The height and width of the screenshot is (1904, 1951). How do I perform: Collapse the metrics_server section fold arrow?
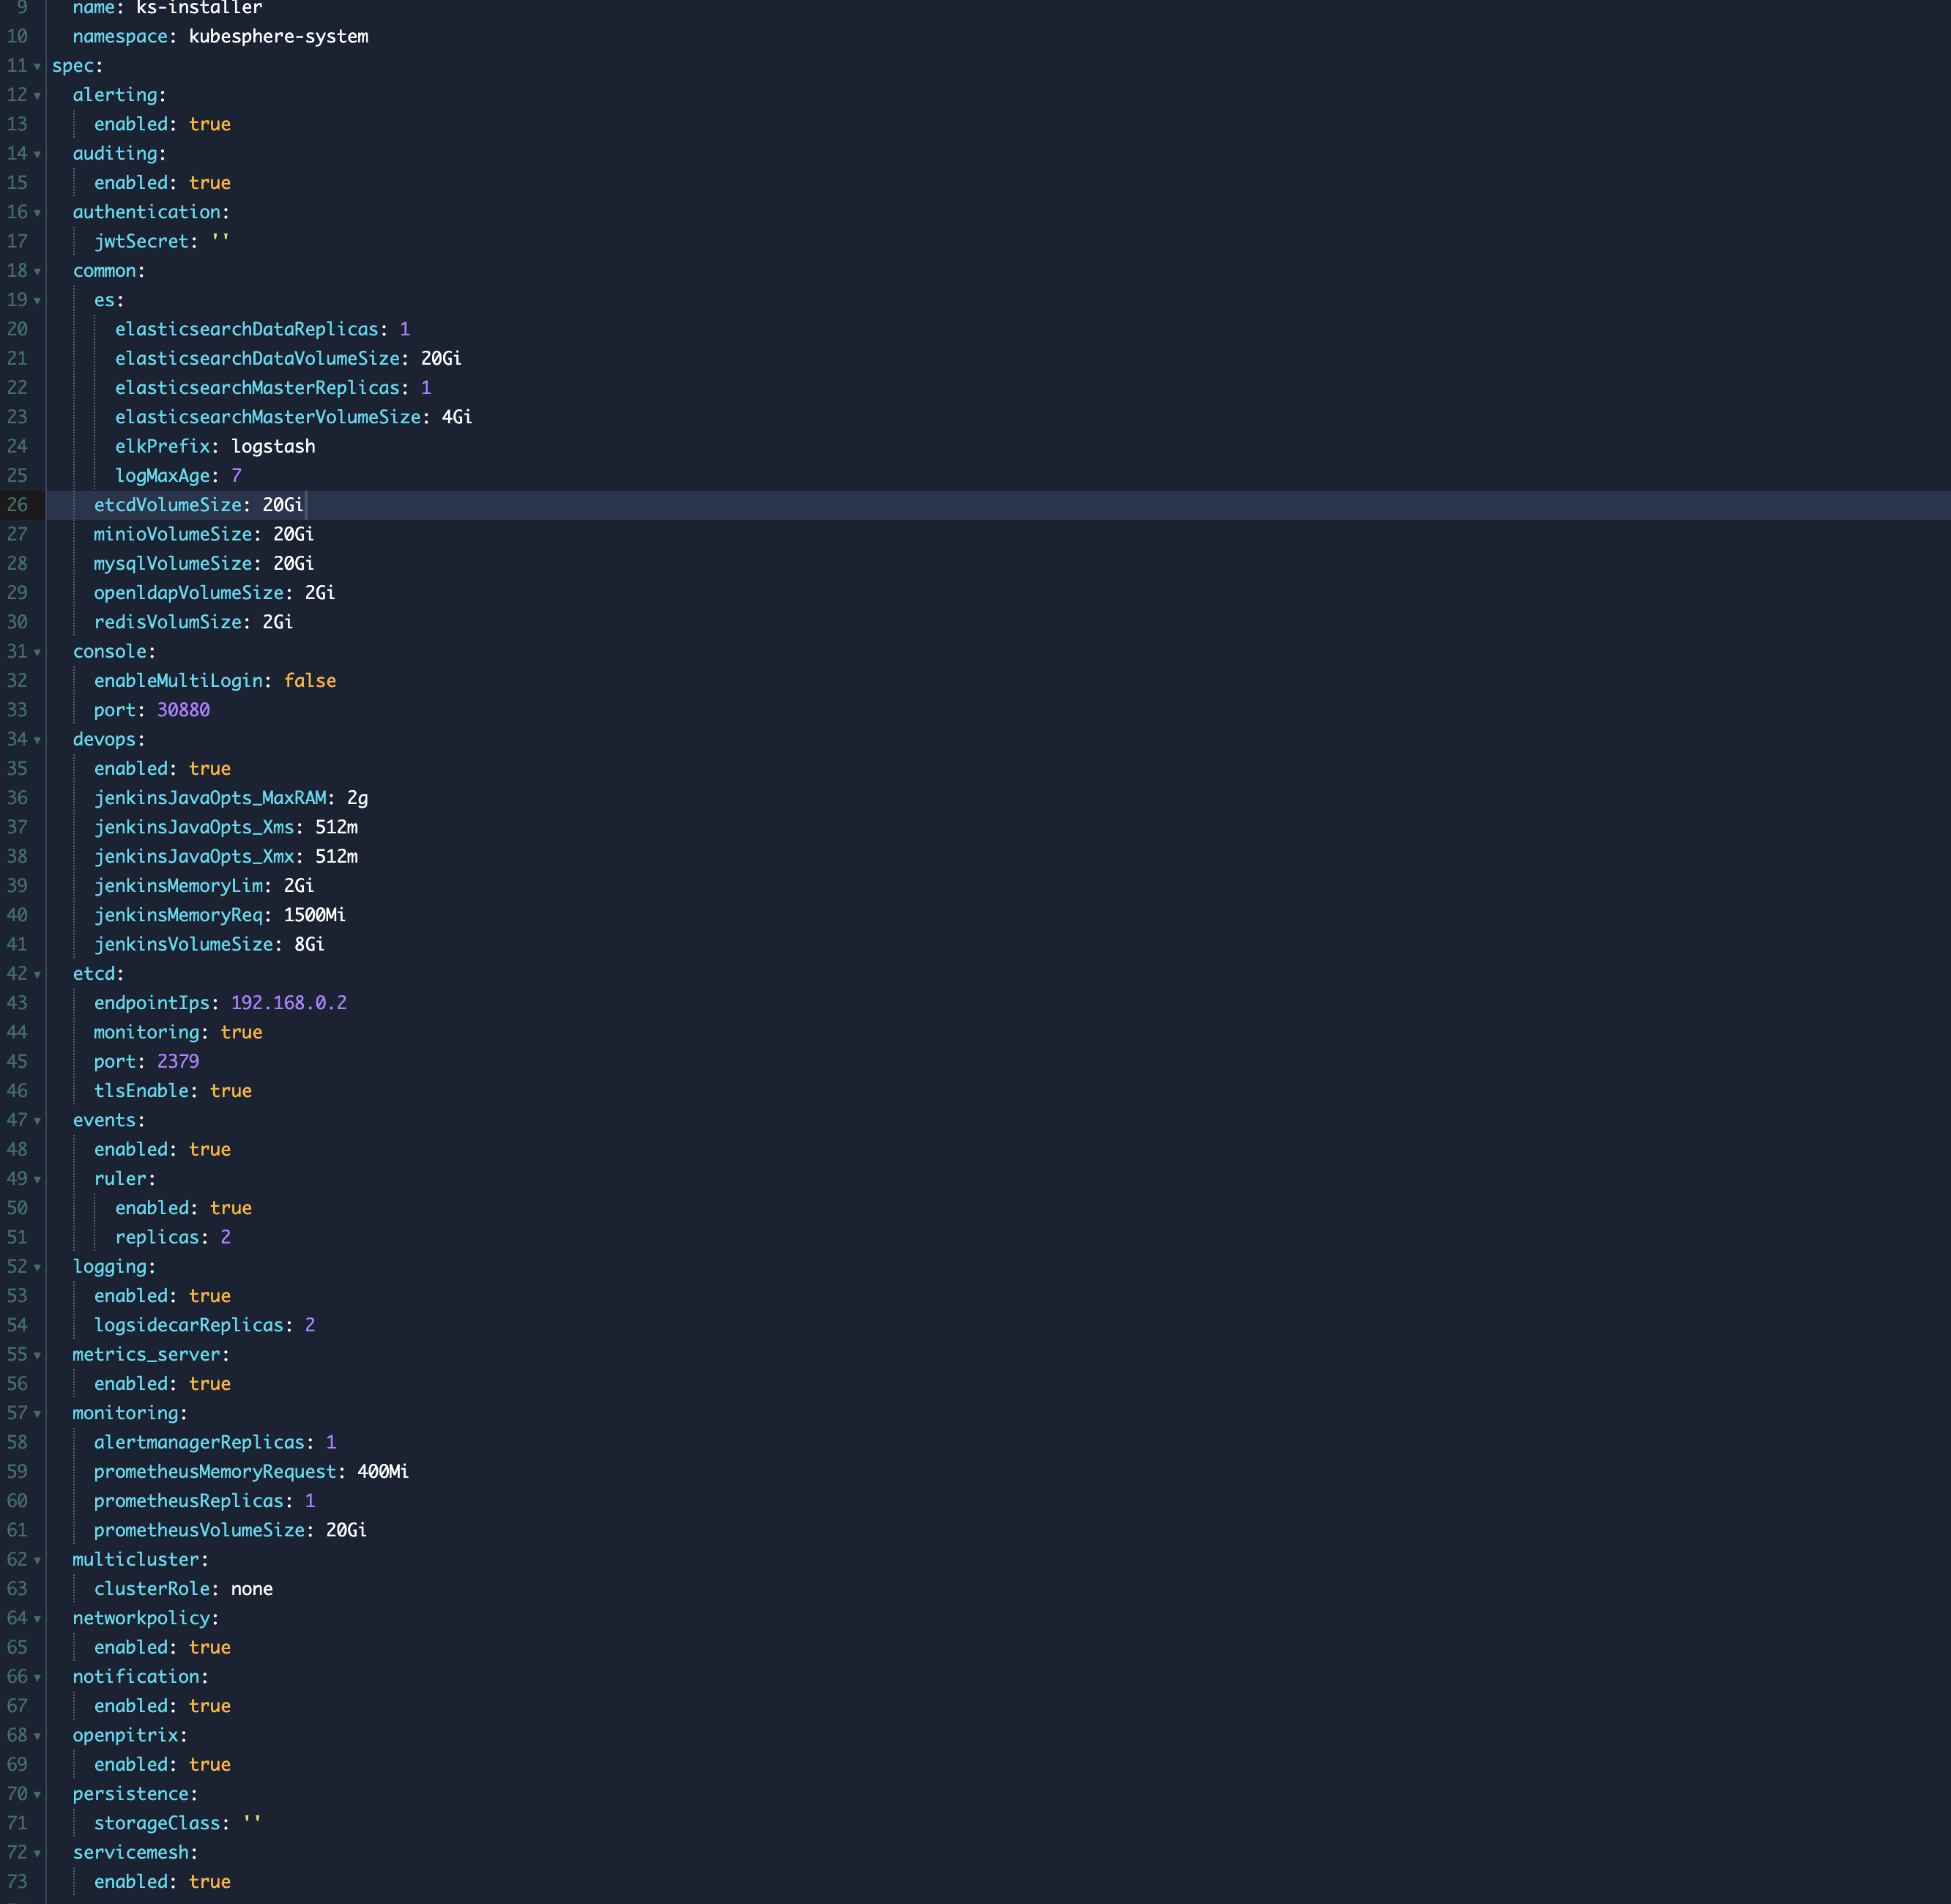pyautogui.click(x=37, y=1356)
